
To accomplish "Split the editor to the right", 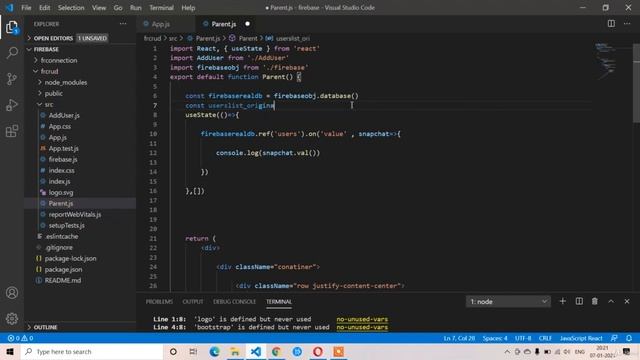I will (611, 24).
